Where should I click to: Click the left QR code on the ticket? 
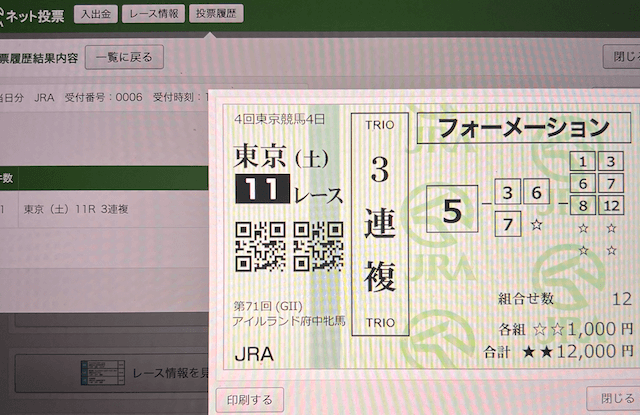tap(260, 247)
